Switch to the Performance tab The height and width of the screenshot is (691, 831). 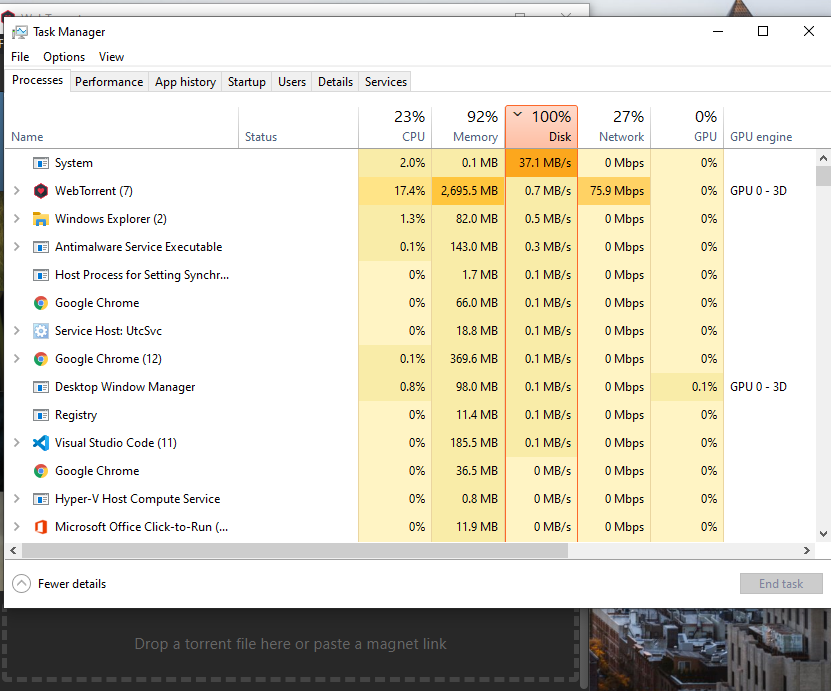[109, 82]
